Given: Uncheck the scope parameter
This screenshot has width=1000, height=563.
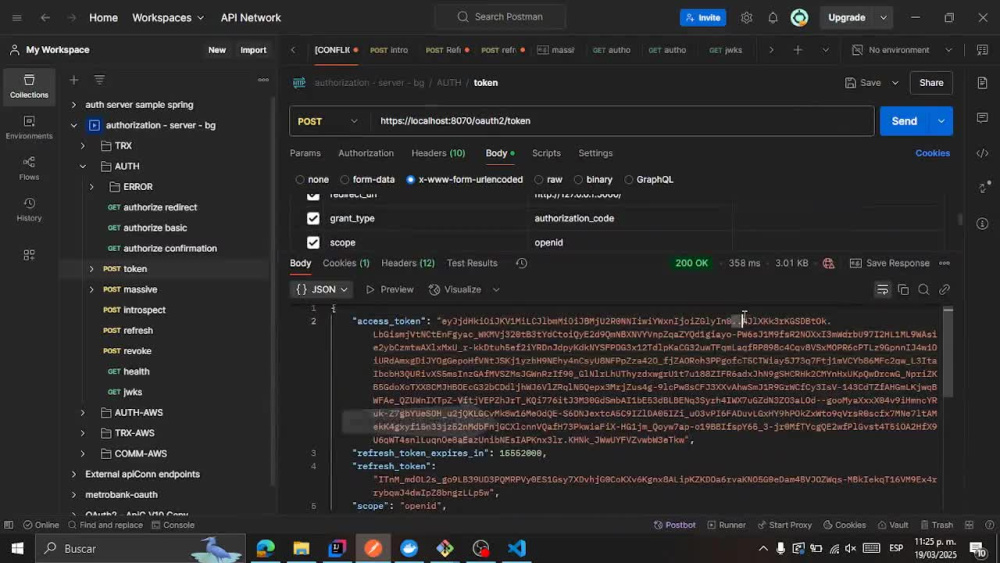Looking at the screenshot, I should pyautogui.click(x=312, y=242).
